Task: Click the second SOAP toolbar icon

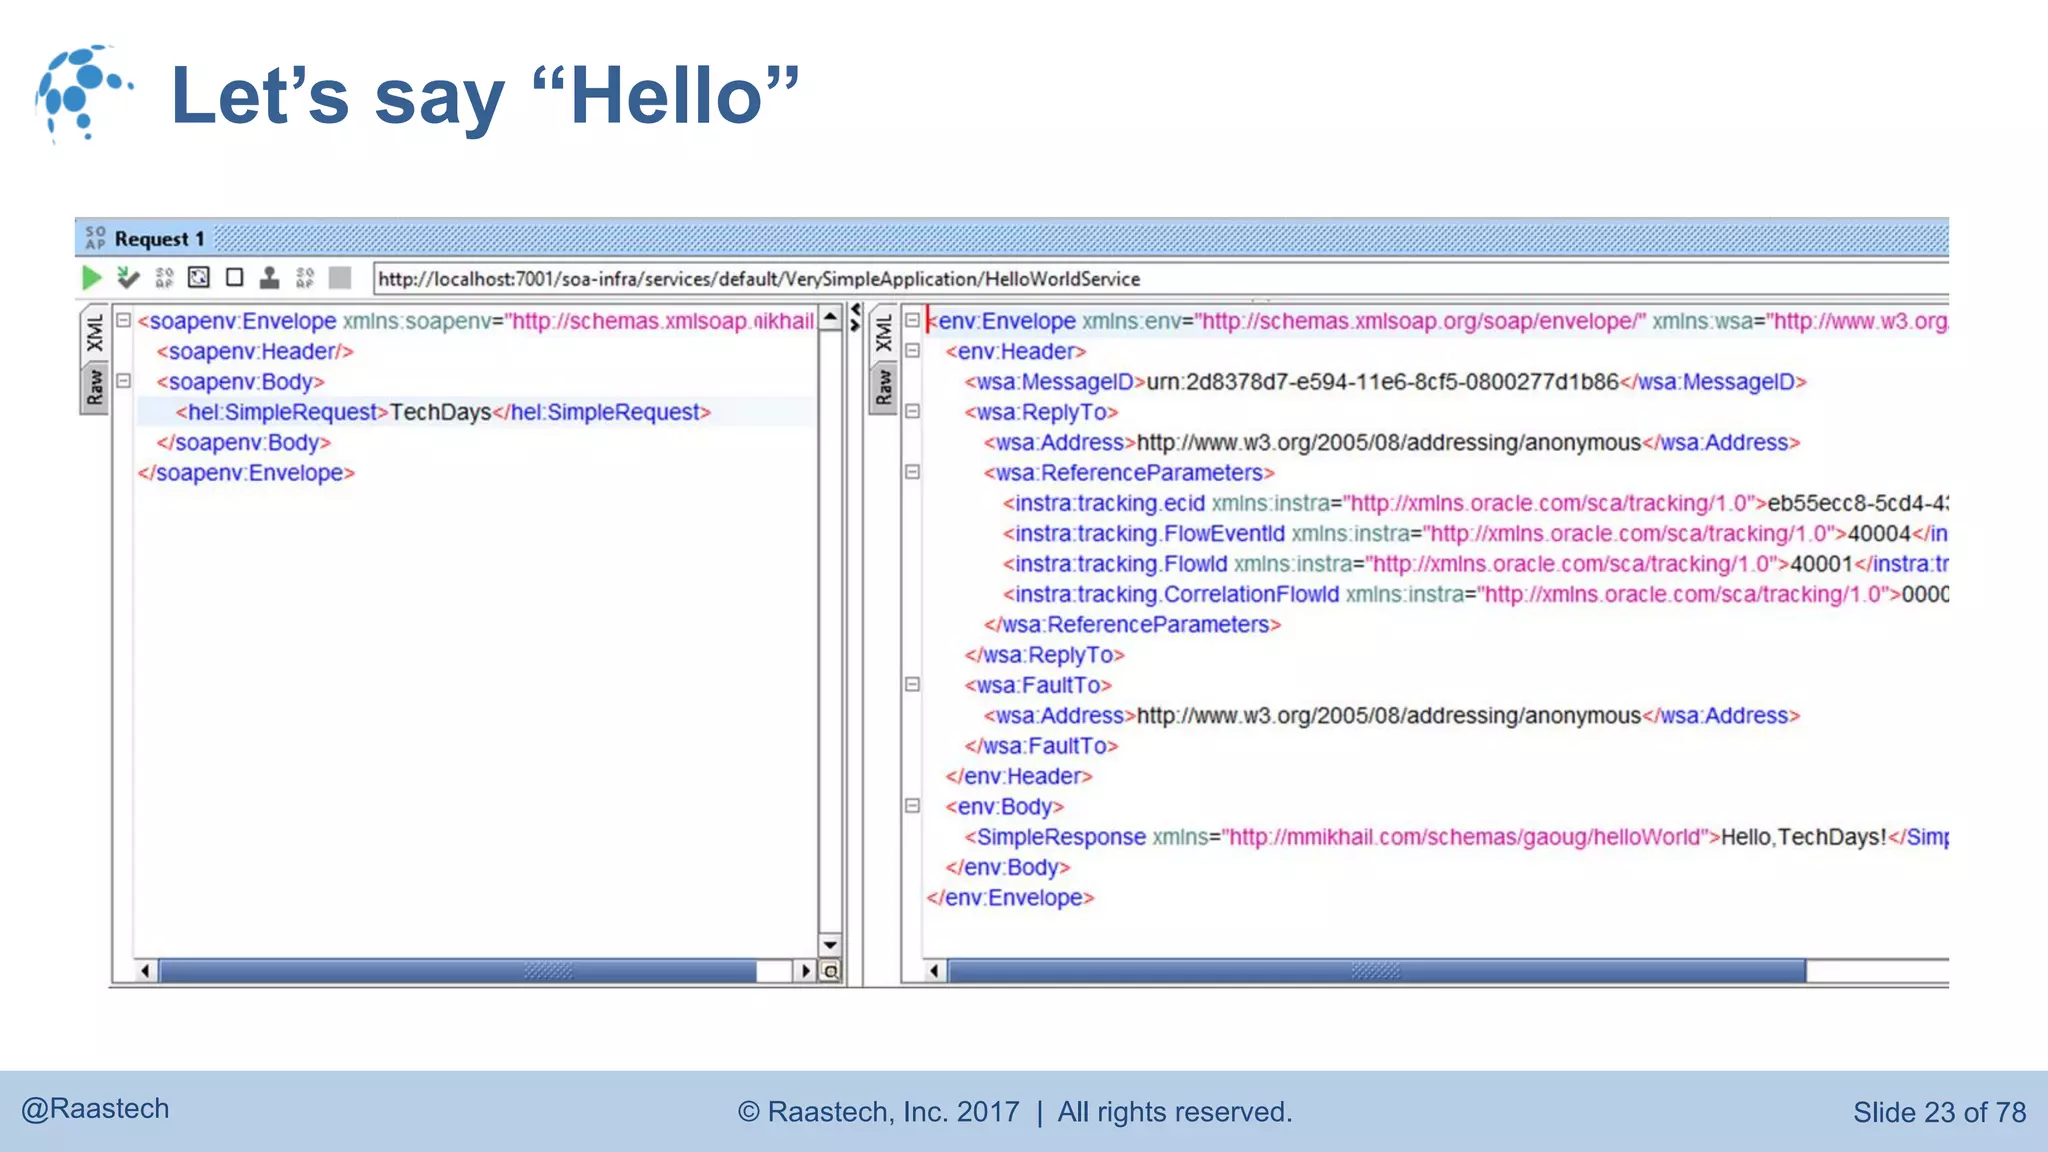Action: click(x=305, y=278)
